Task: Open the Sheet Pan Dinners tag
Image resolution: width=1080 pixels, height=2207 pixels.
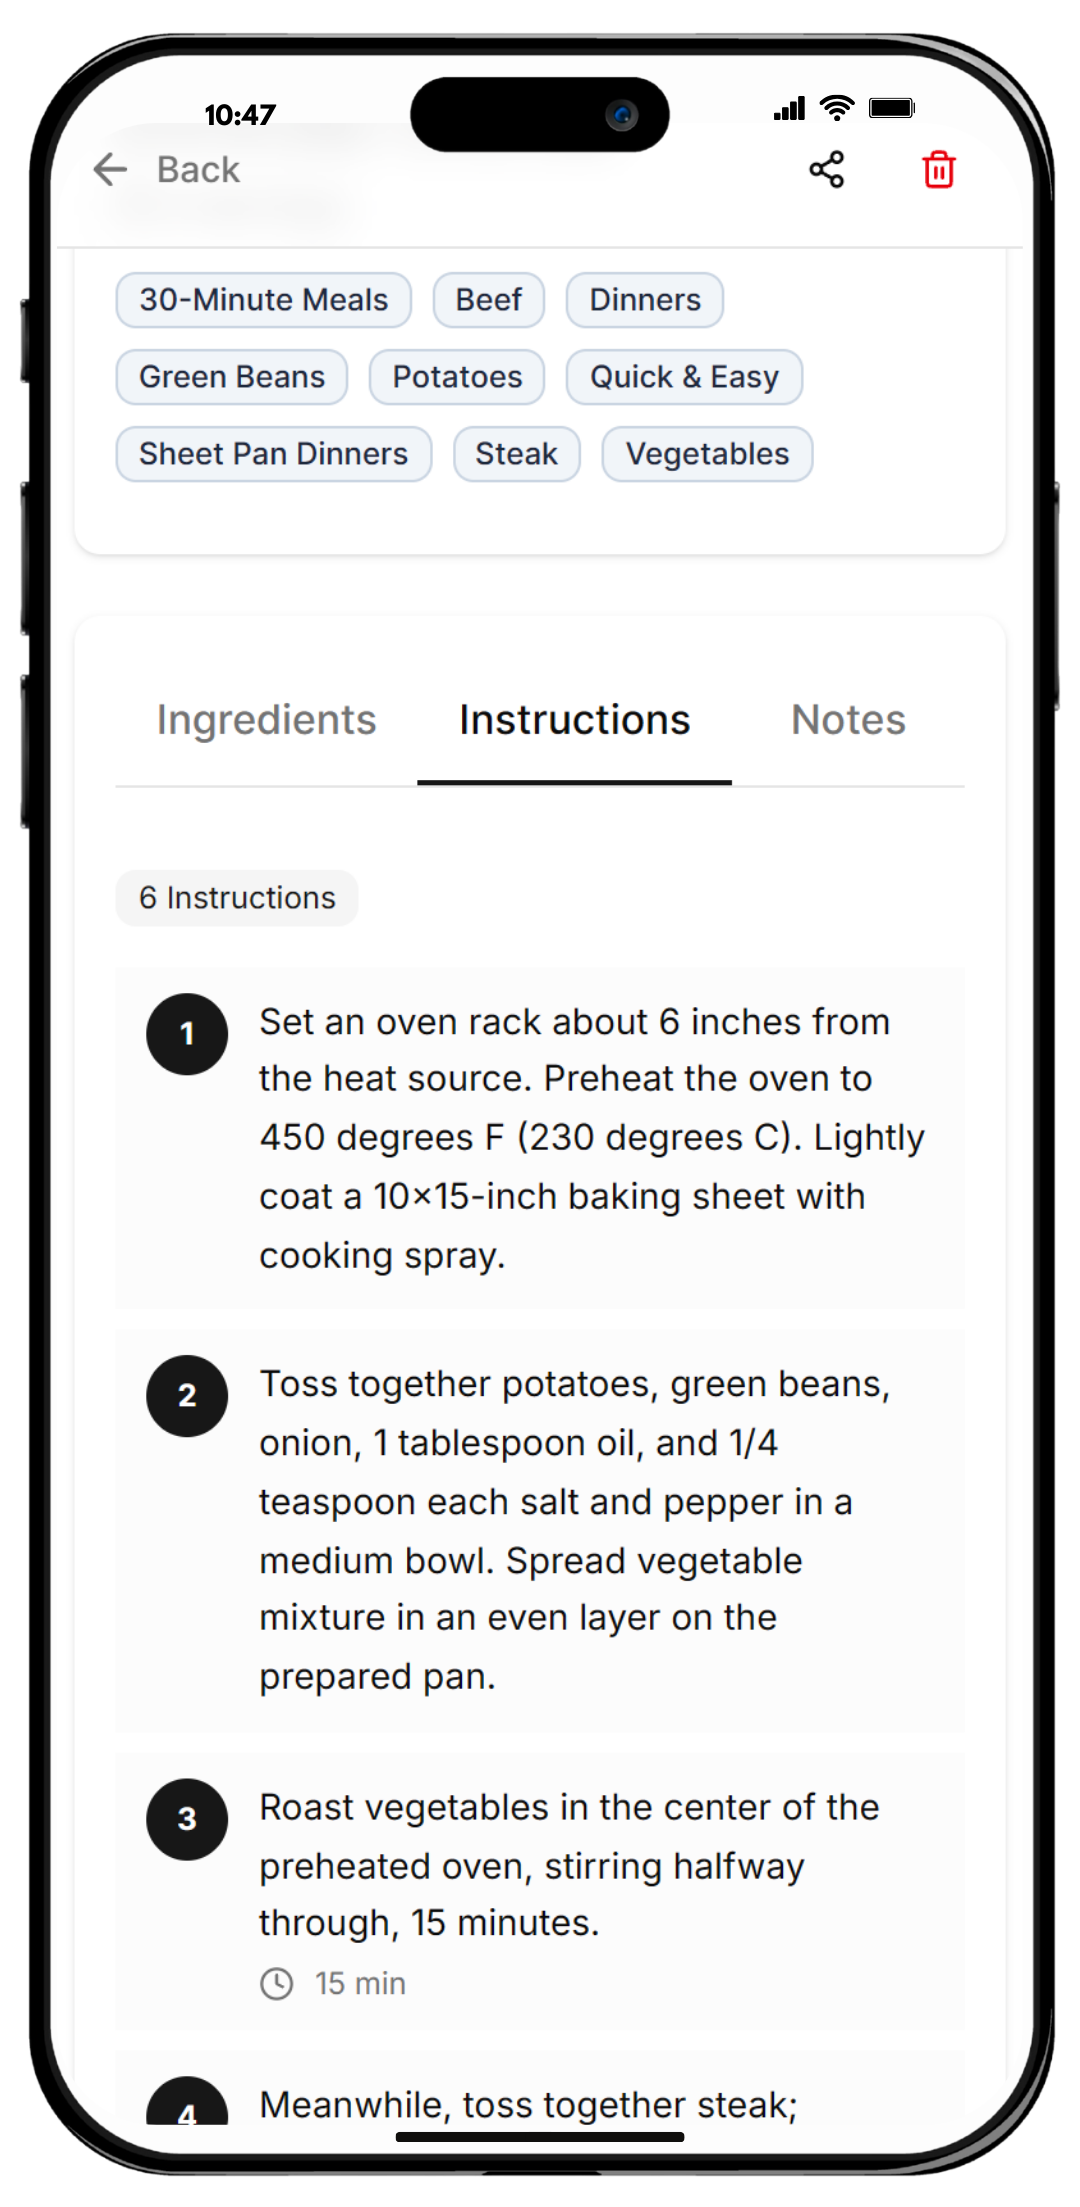Action: [273, 454]
